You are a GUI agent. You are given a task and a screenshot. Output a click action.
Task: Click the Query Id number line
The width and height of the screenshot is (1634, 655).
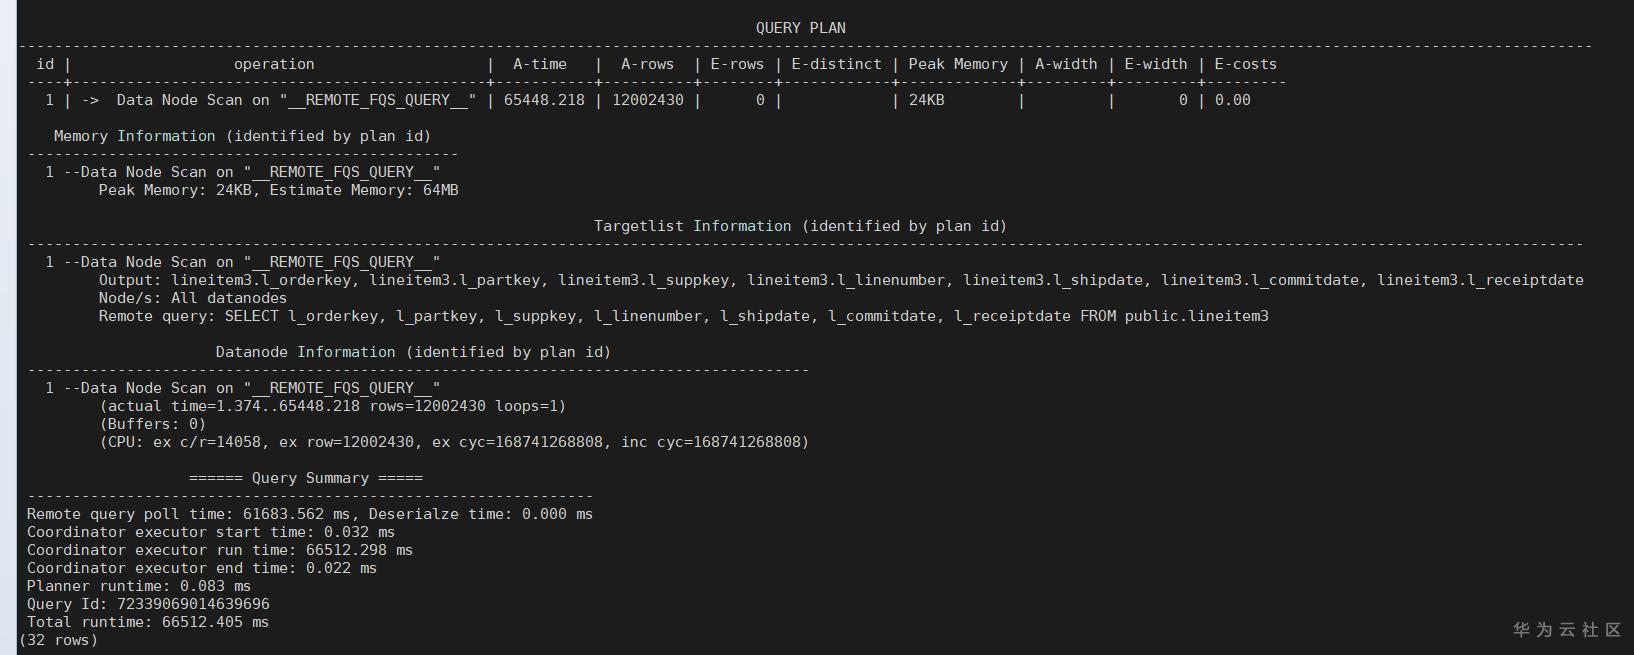(x=148, y=604)
